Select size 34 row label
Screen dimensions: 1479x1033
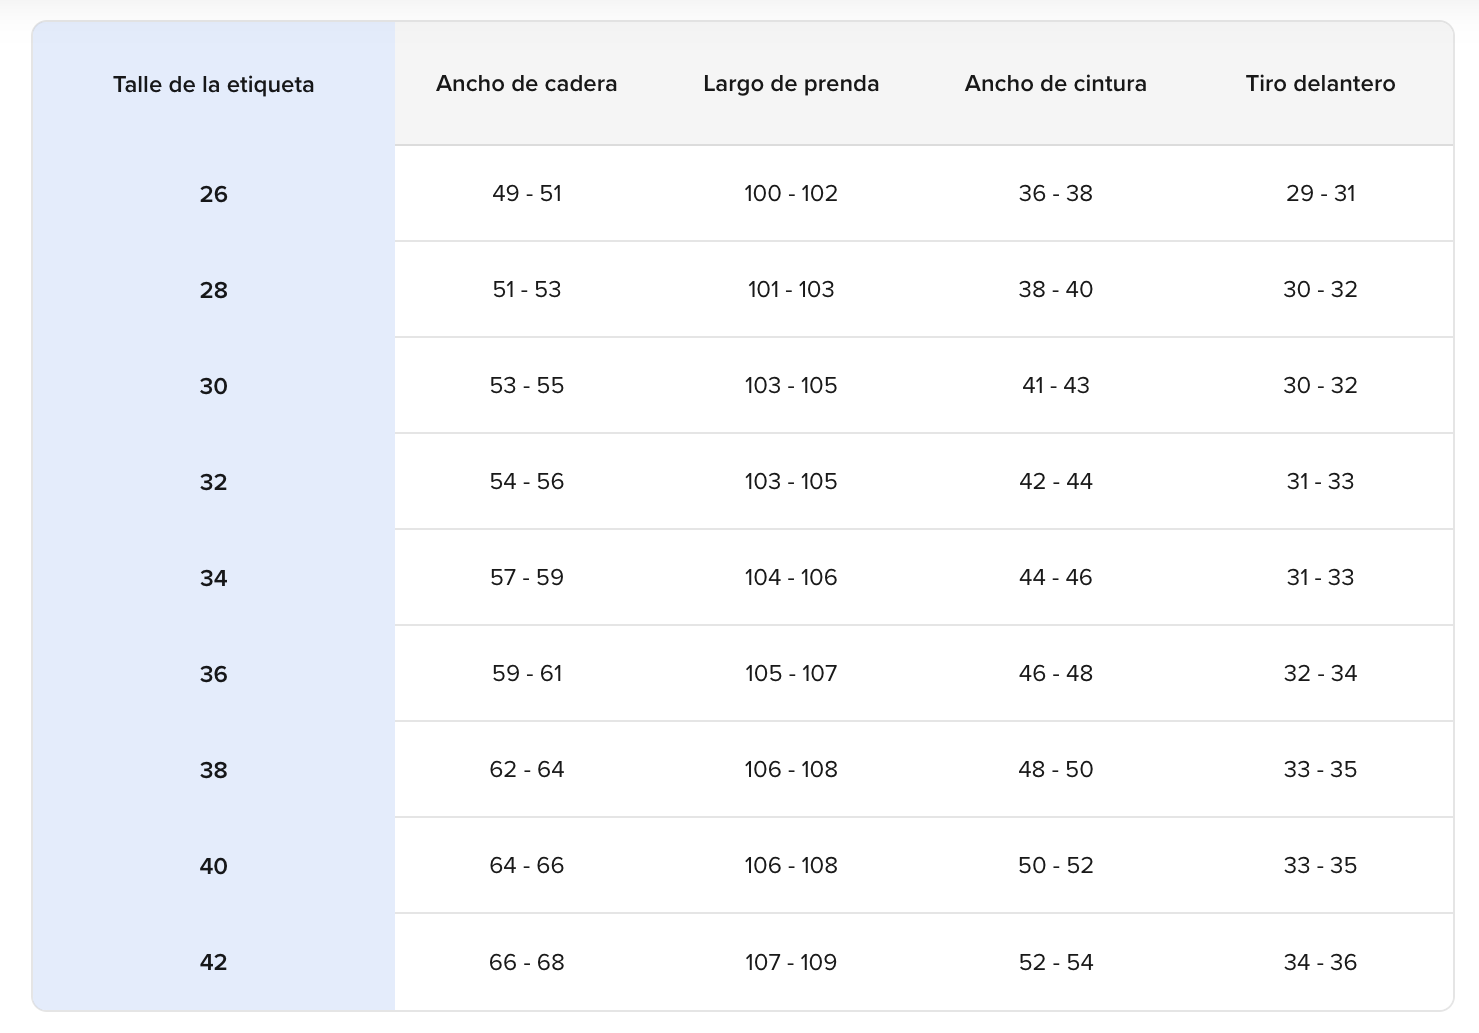[x=213, y=578]
